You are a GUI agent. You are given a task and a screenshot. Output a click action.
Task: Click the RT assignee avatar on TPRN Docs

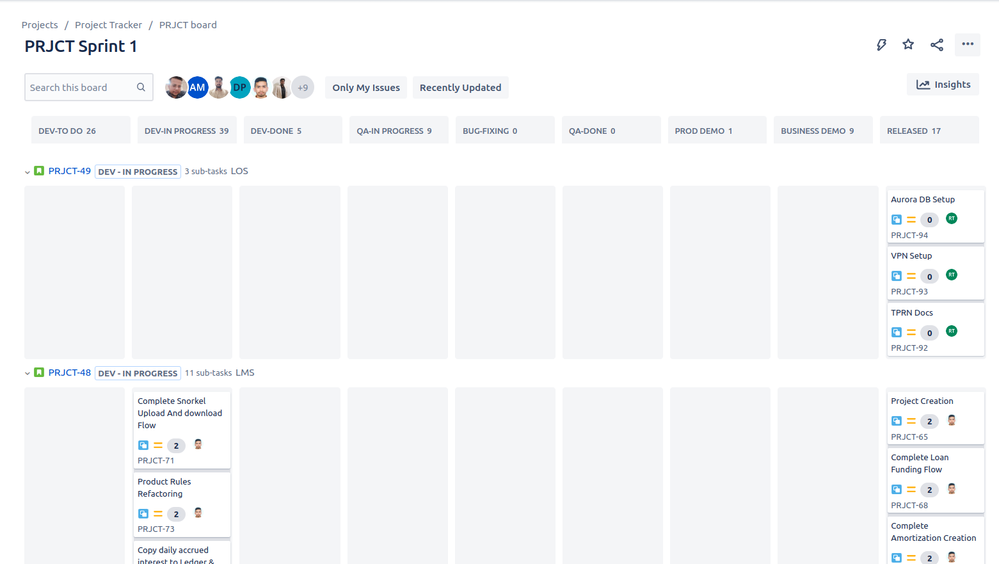pyautogui.click(x=951, y=331)
